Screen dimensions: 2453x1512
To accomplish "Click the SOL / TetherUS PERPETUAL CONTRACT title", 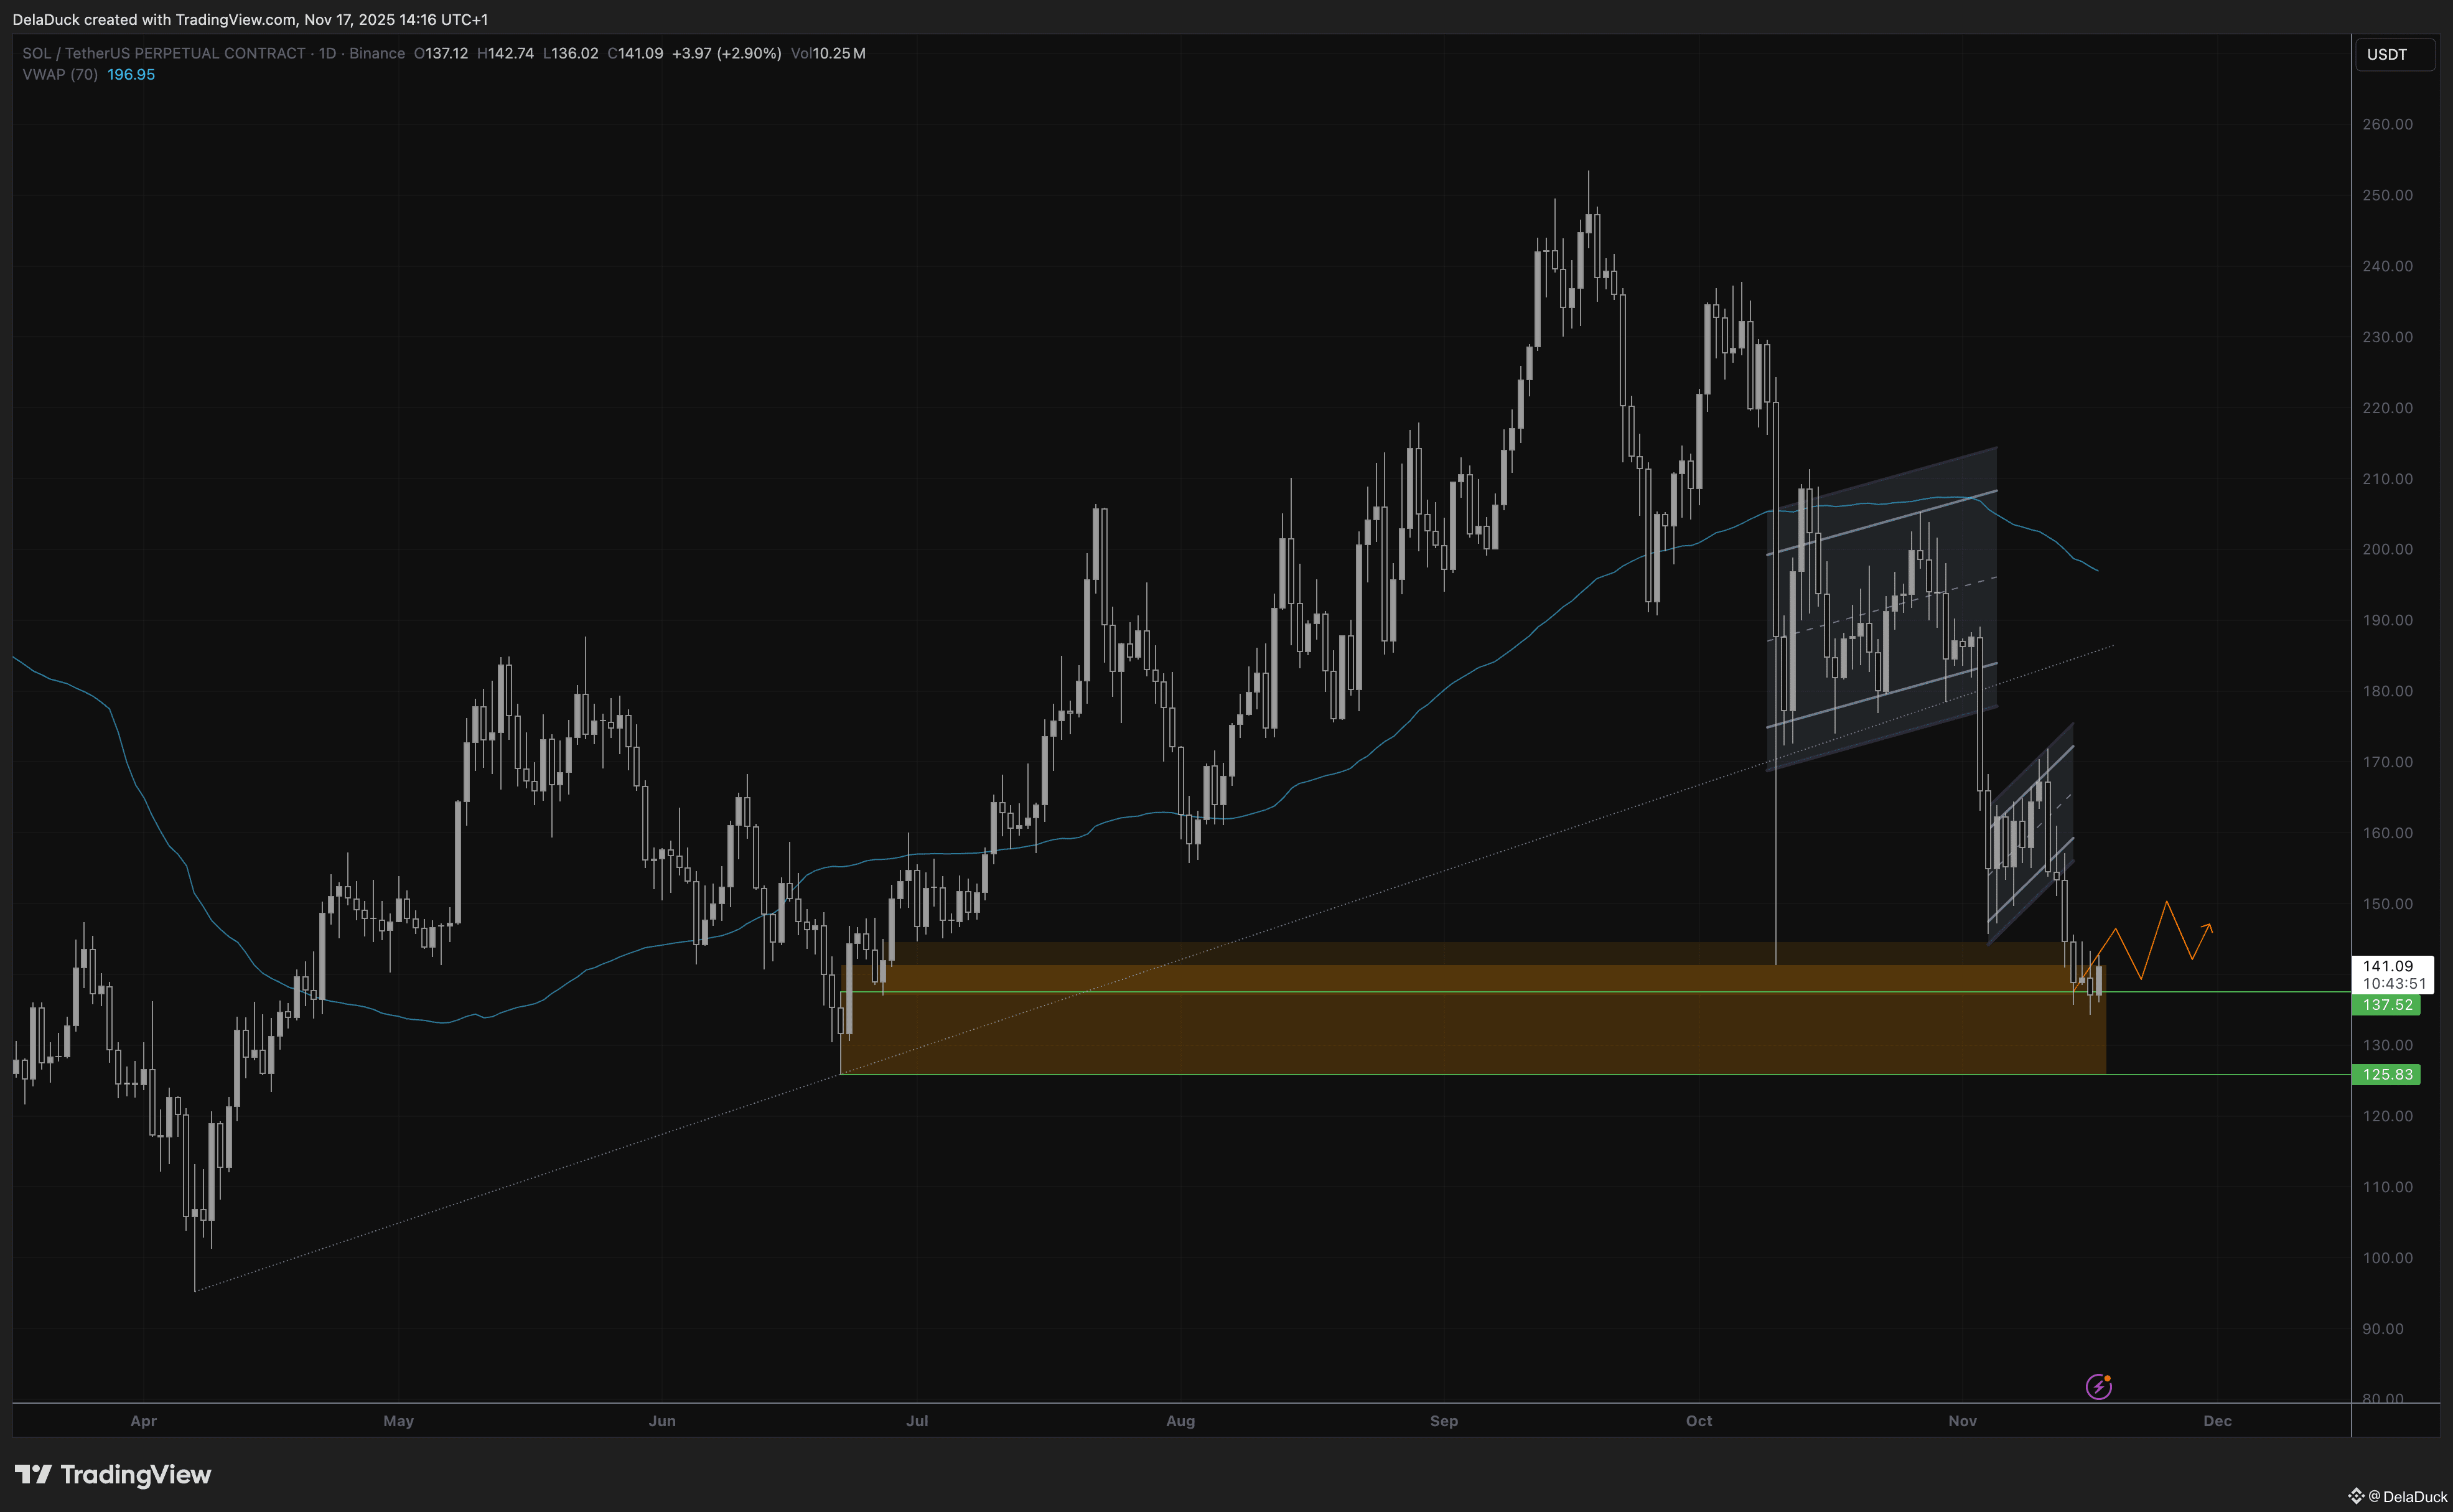I will [164, 53].
